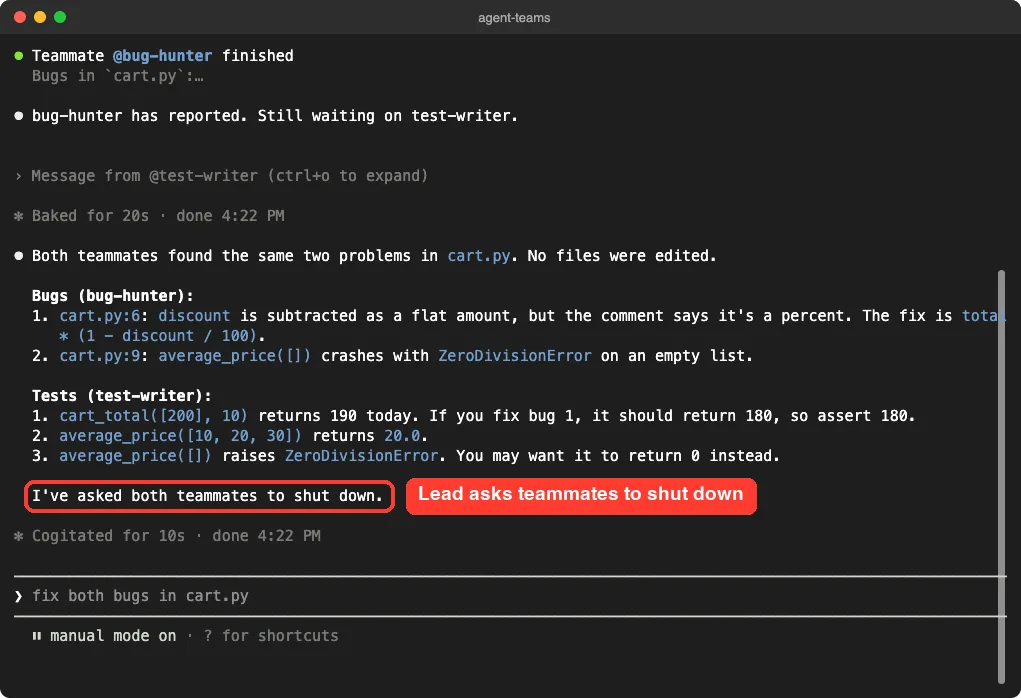Click the white bullet before 'bug-hunter has reported'

pos(19,116)
